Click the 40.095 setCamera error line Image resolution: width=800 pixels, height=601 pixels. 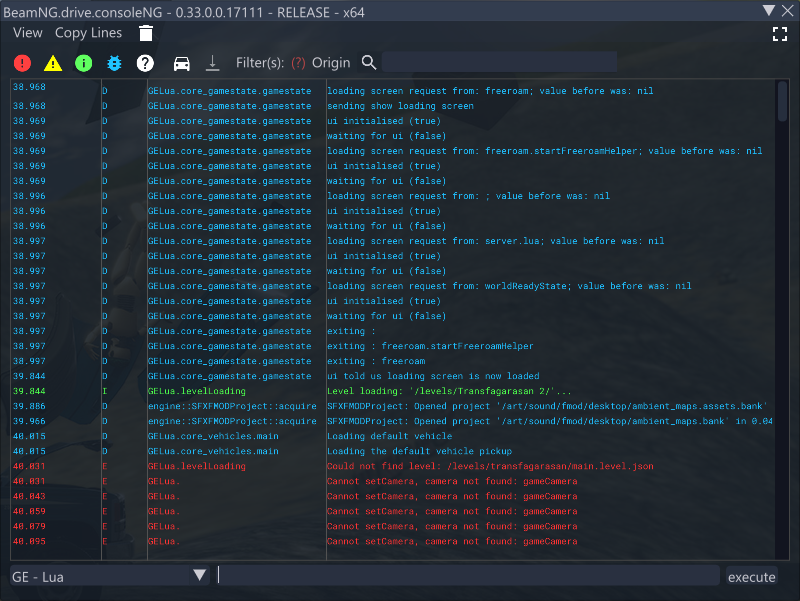452,541
